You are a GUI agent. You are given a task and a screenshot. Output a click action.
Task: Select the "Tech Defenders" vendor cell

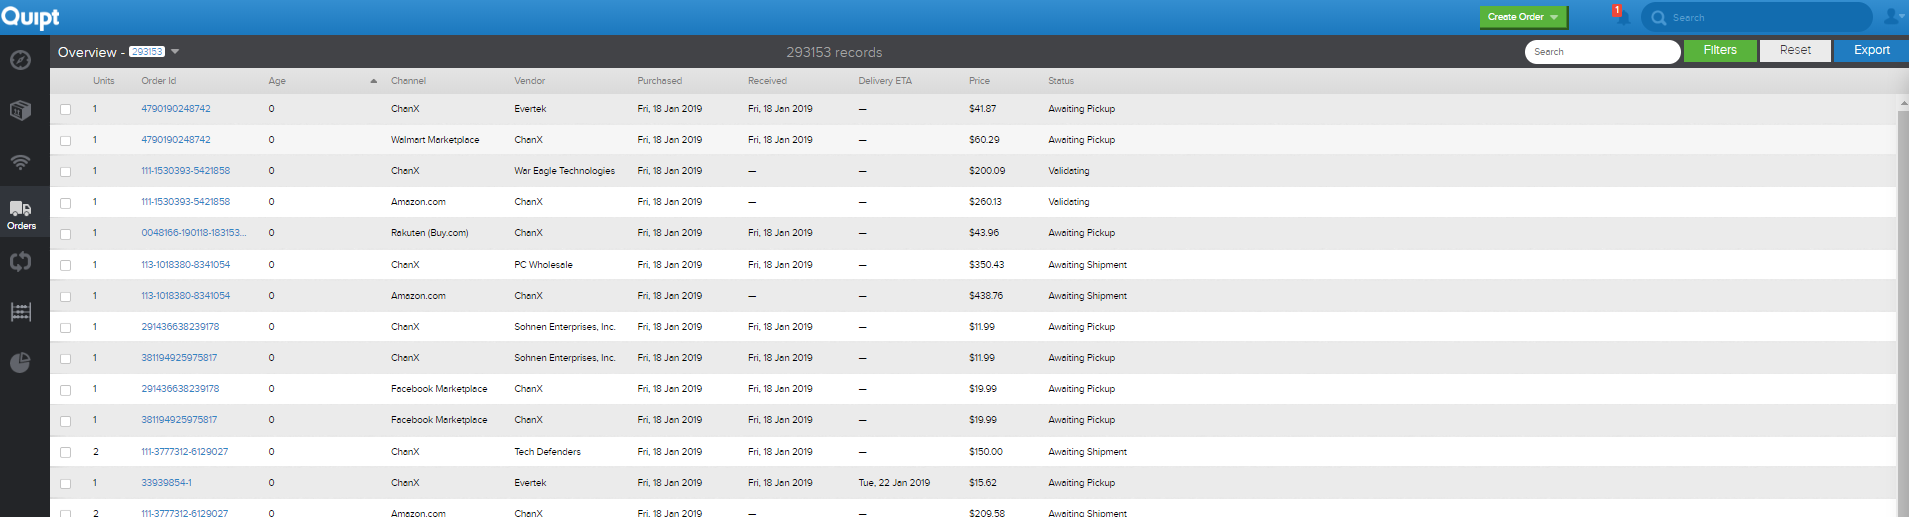(x=547, y=452)
